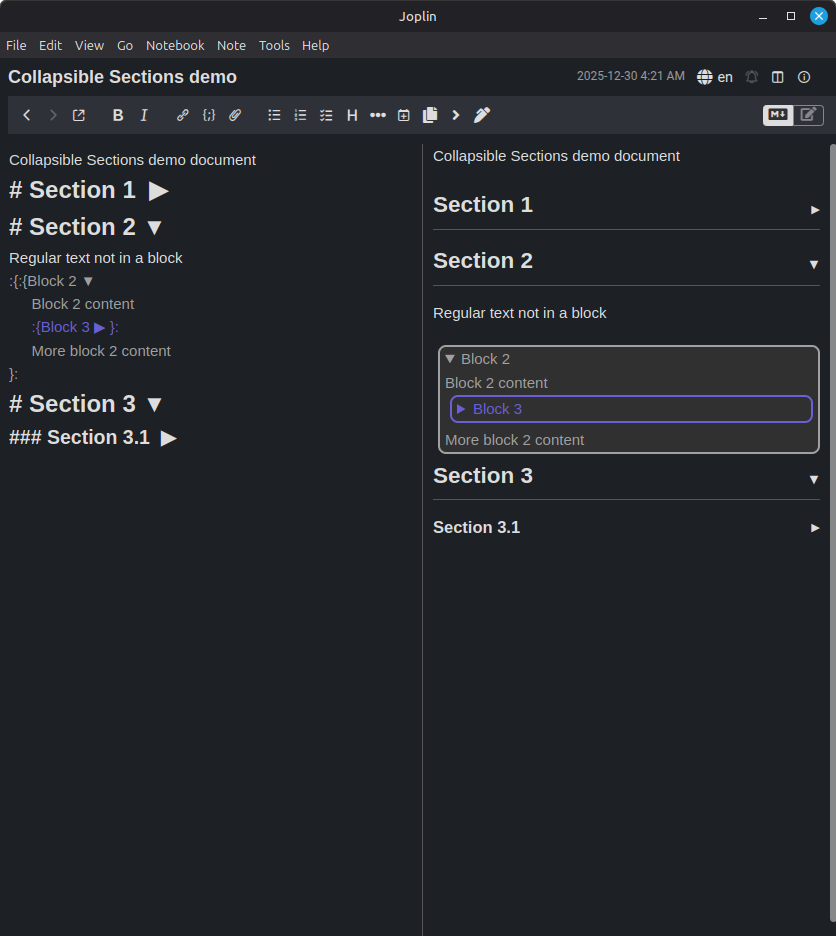Image resolution: width=836 pixels, height=936 pixels.
Task: Toggle bold formatting
Action: click(x=118, y=115)
